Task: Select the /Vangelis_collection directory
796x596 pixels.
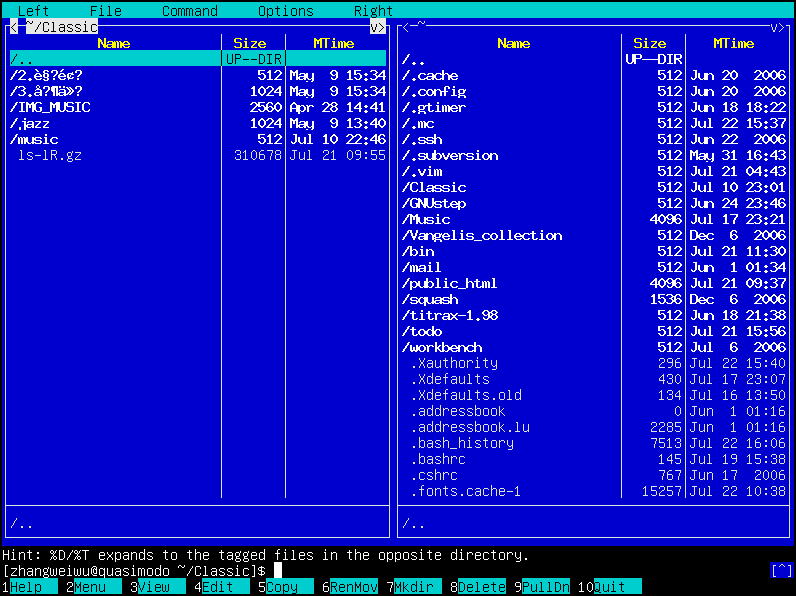Action: click(x=481, y=235)
